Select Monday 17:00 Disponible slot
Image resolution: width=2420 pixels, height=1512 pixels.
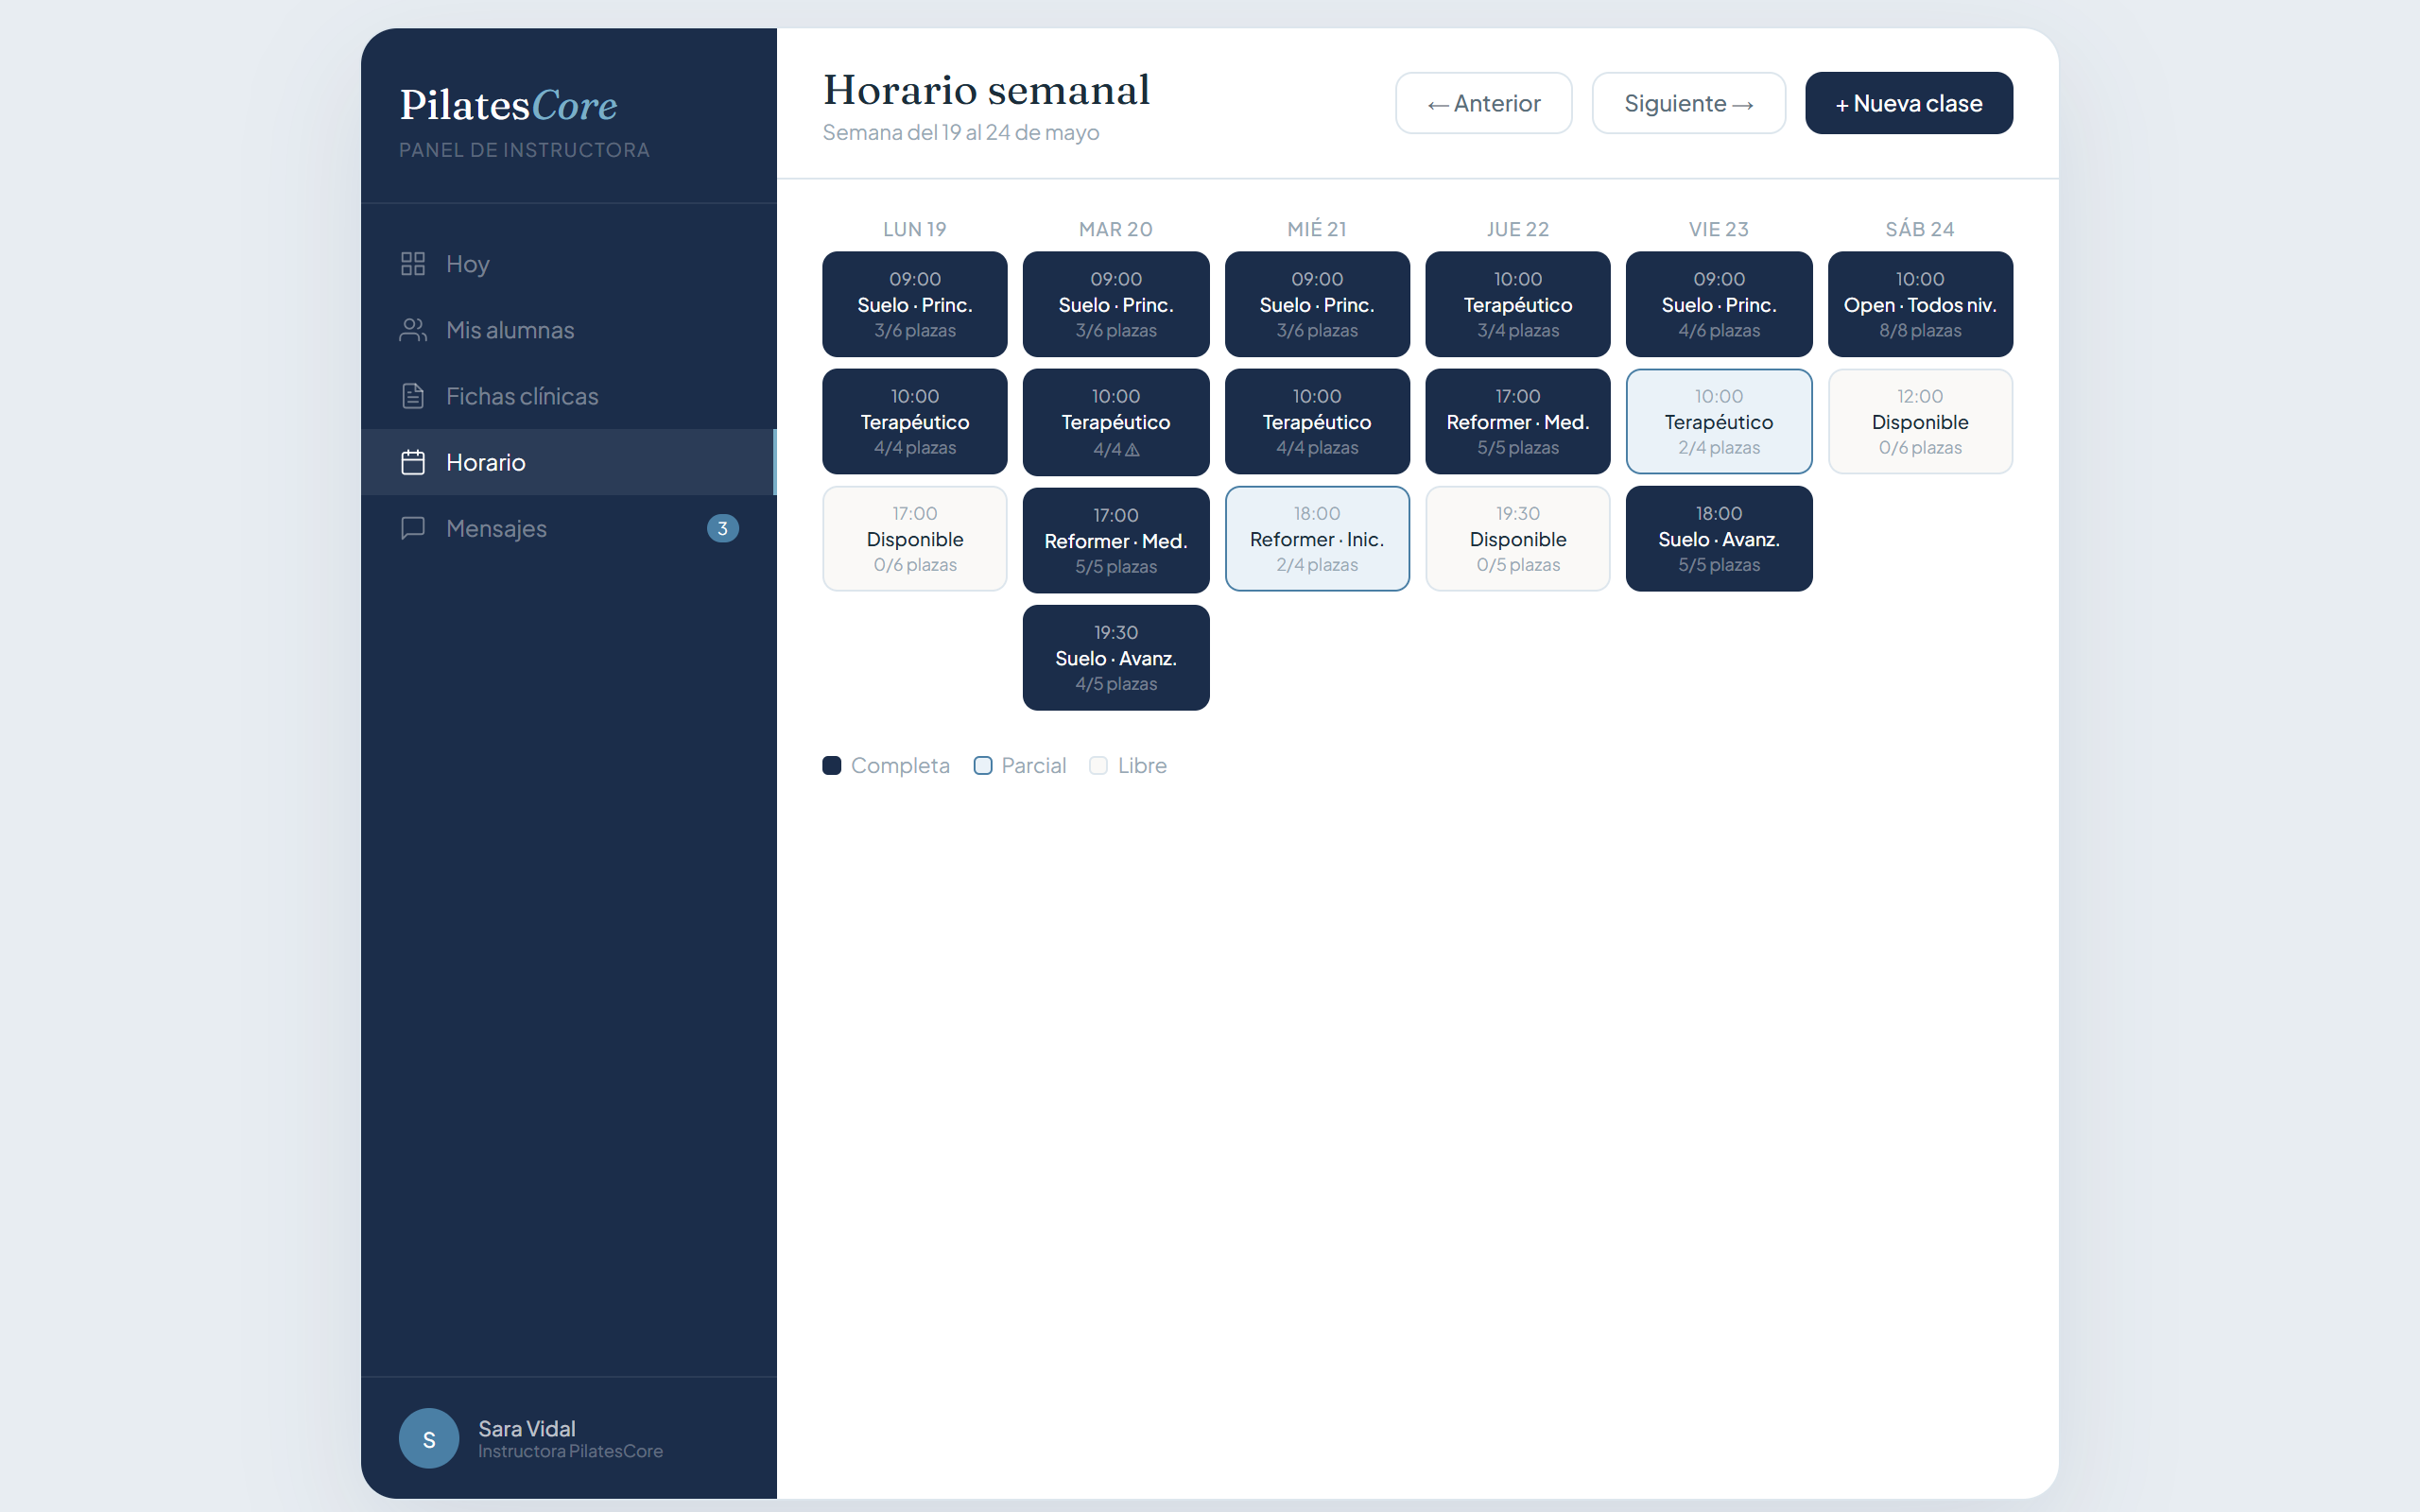(x=914, y=539)
